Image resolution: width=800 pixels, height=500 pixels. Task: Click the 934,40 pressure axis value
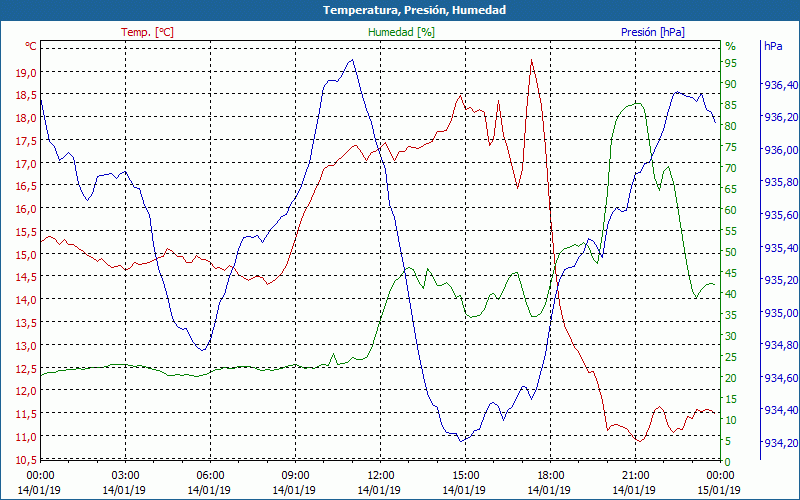(x=780, y=410)
